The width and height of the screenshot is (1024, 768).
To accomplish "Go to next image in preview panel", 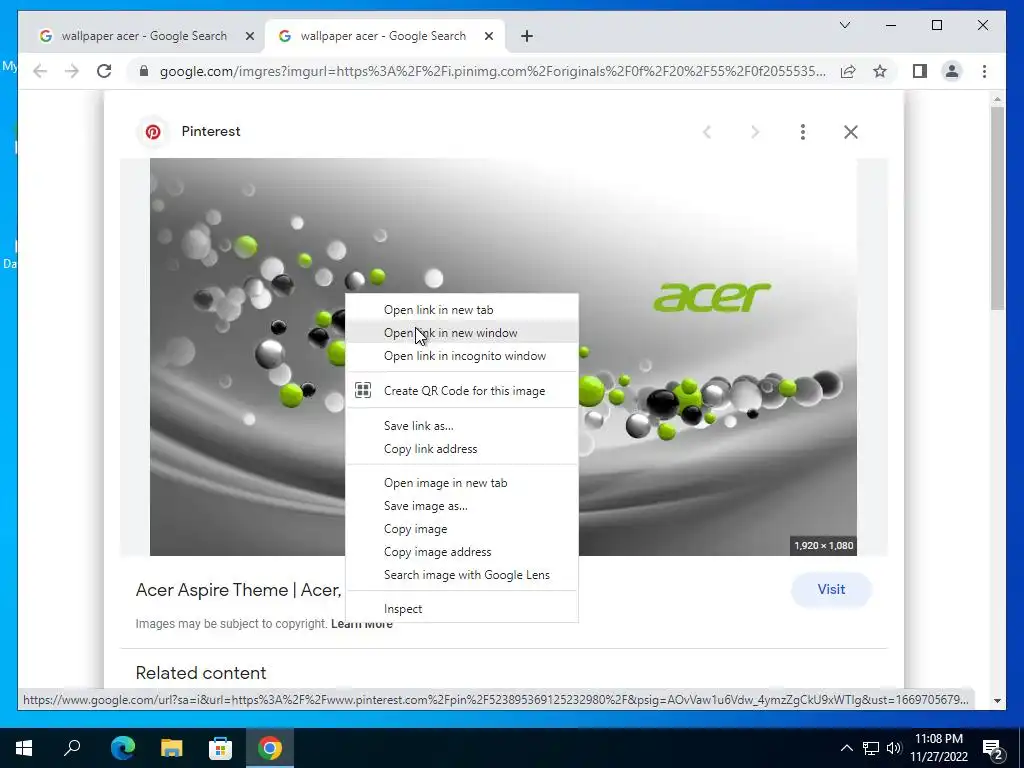I will coord(755,132).
